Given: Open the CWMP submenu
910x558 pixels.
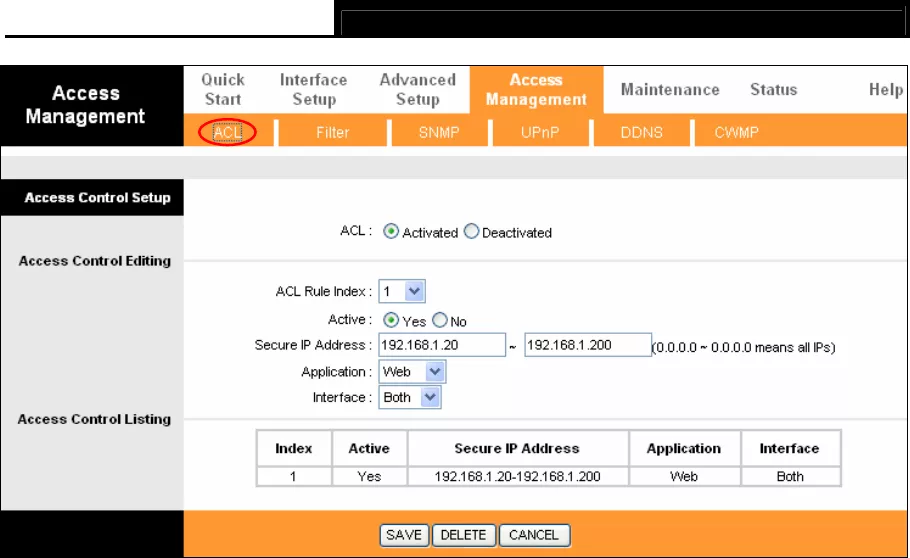Looking at the screenshot, I should 736,132.
